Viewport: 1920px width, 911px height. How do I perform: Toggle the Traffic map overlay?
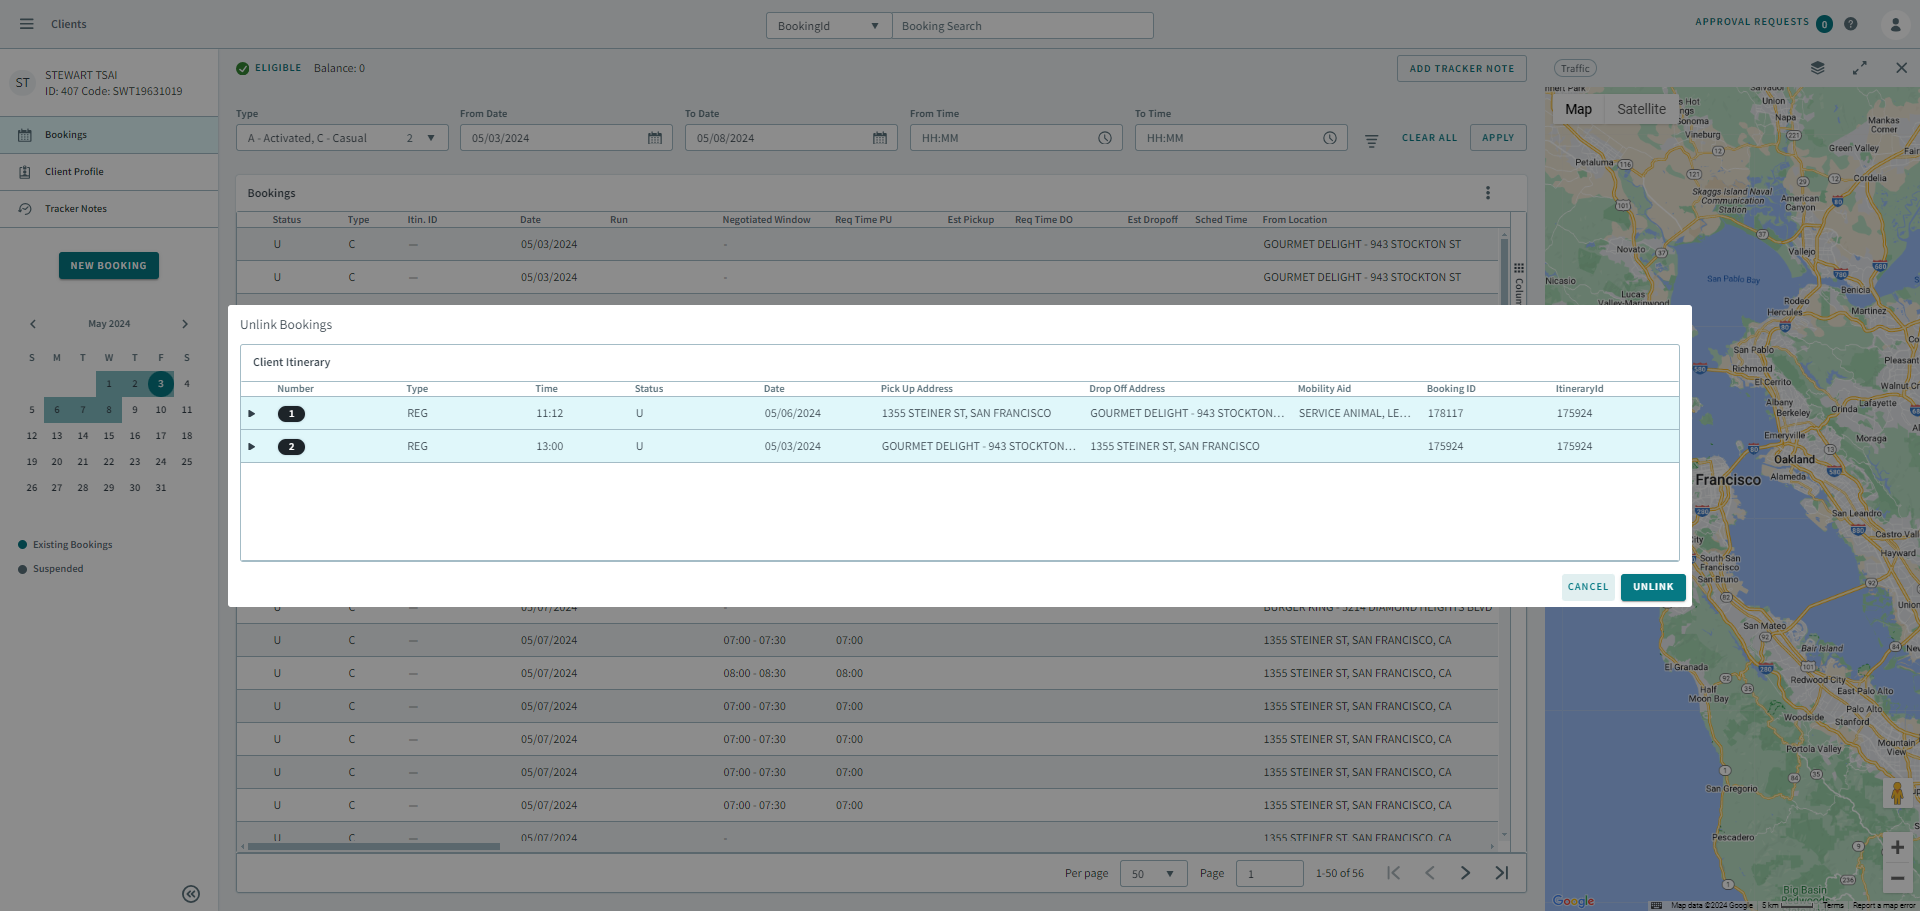click(1575, 69)
